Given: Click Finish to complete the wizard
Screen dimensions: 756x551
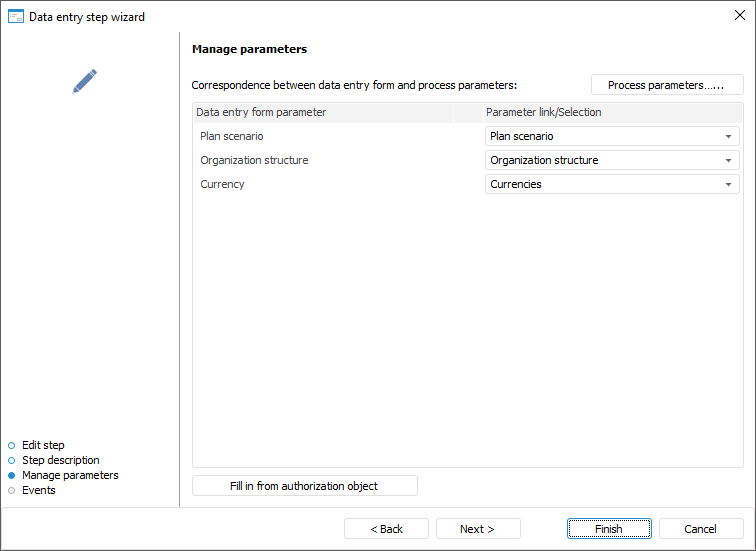Looking at the screenshot, I should tap(609, 529).
